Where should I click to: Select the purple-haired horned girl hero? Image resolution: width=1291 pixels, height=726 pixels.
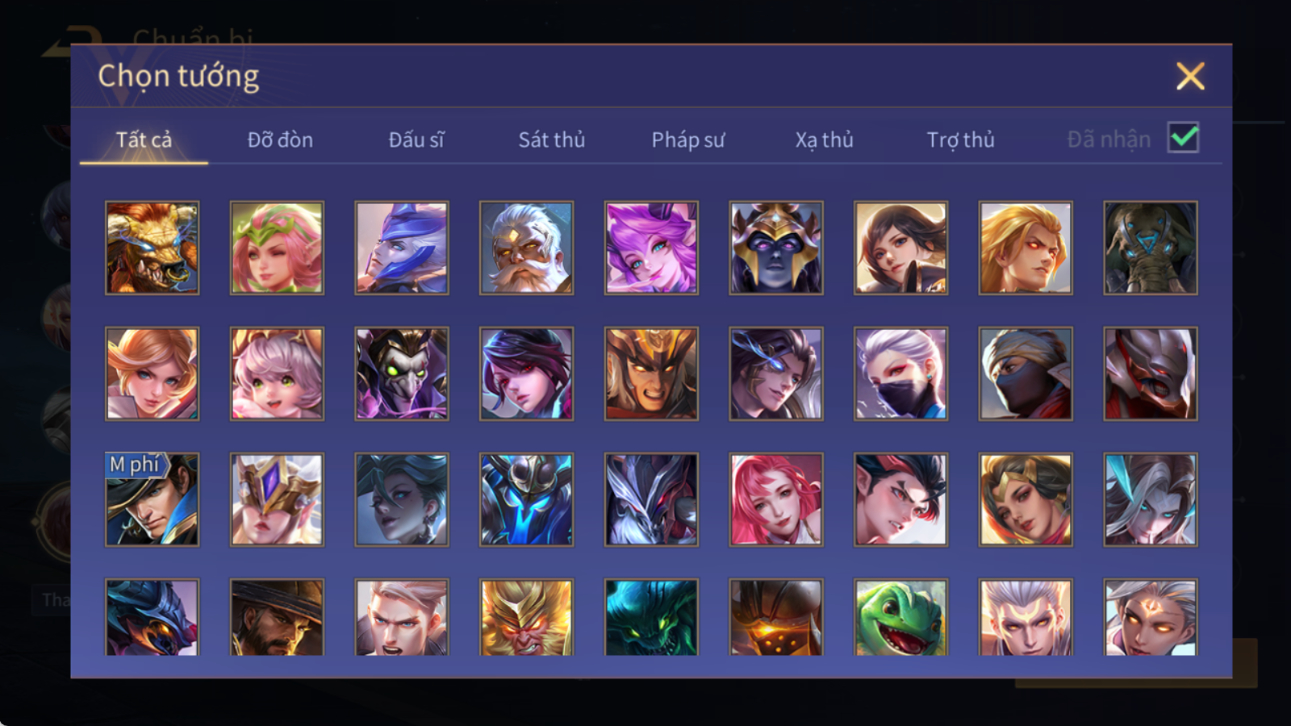point(651,248)
